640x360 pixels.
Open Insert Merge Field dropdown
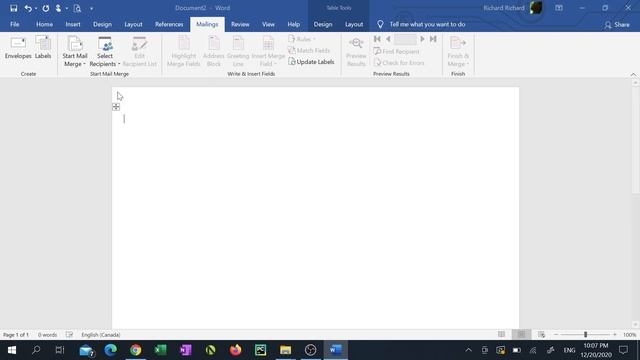pyautogui.click(x=268, y=52)
